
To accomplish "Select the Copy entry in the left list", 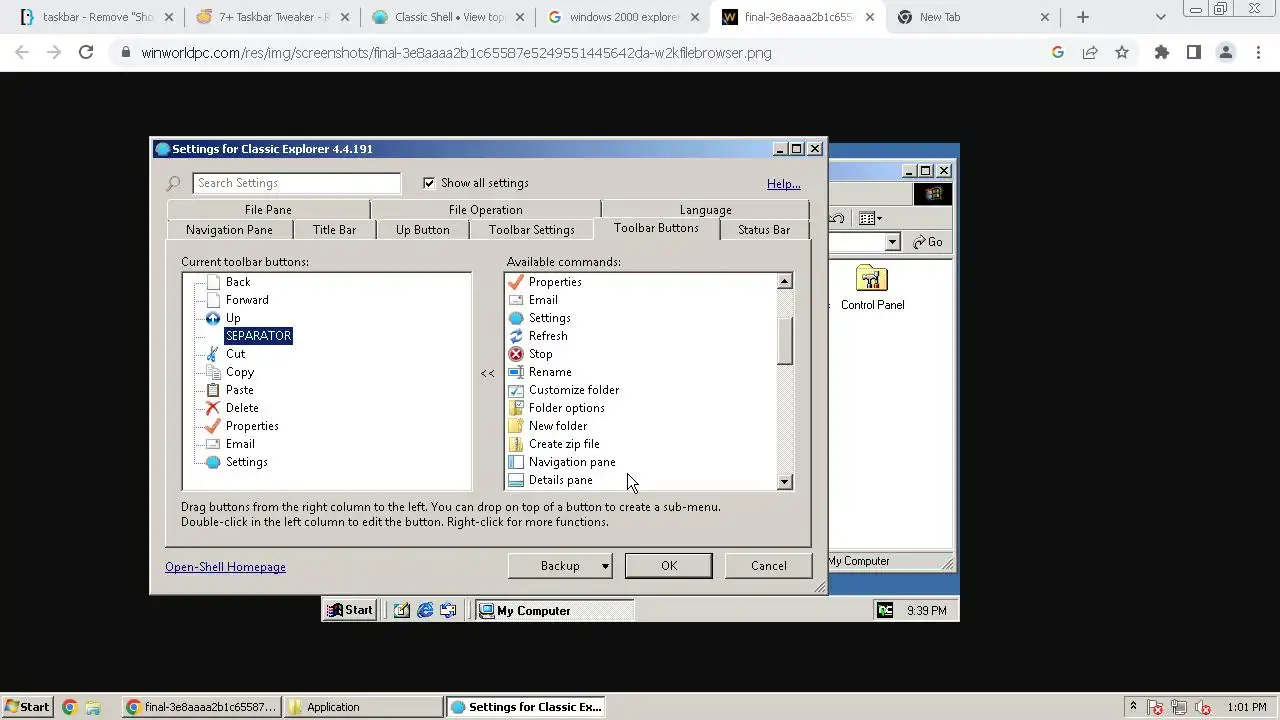I will point(240,372).
